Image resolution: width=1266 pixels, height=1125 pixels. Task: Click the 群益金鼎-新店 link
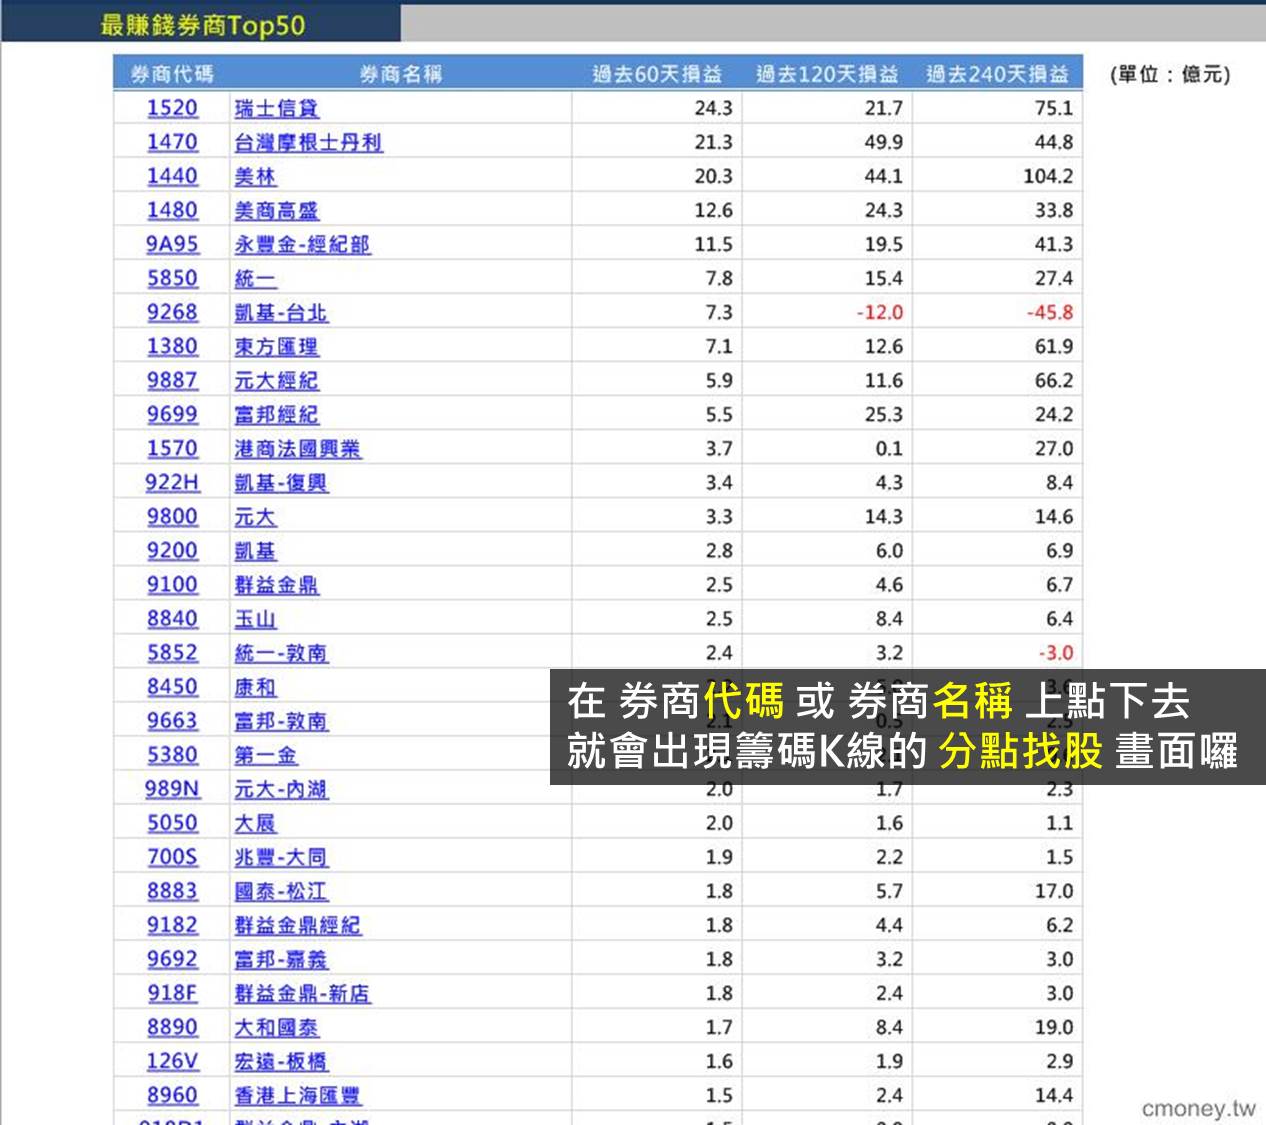(x=302, y=993)
